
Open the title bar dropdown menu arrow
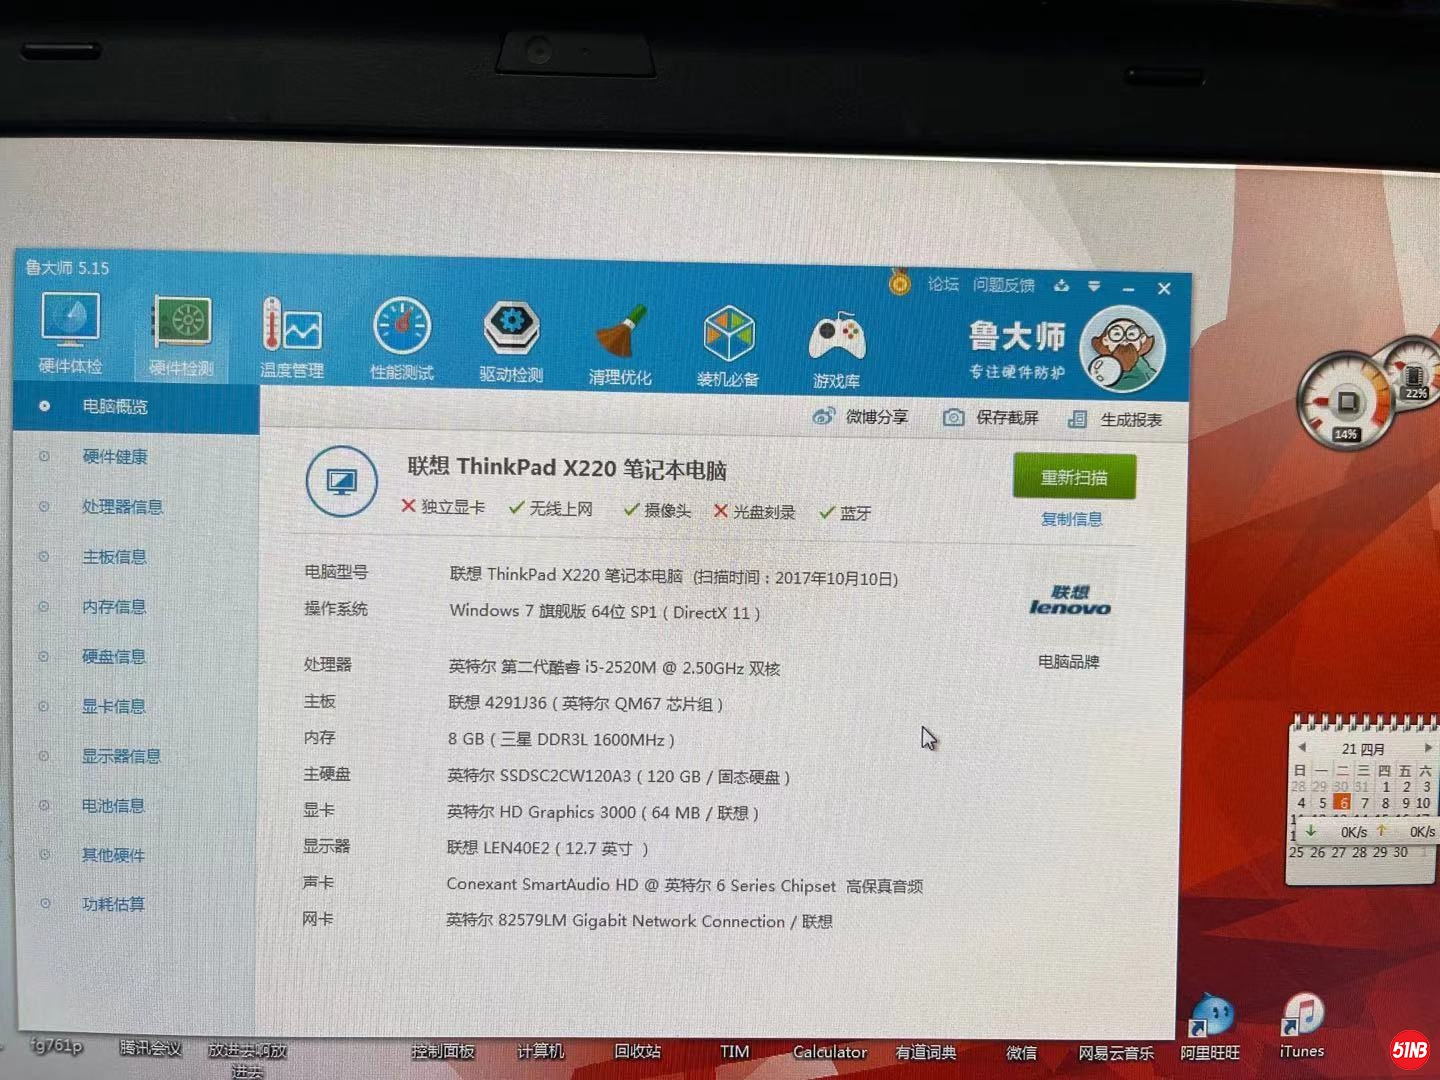1094,286
